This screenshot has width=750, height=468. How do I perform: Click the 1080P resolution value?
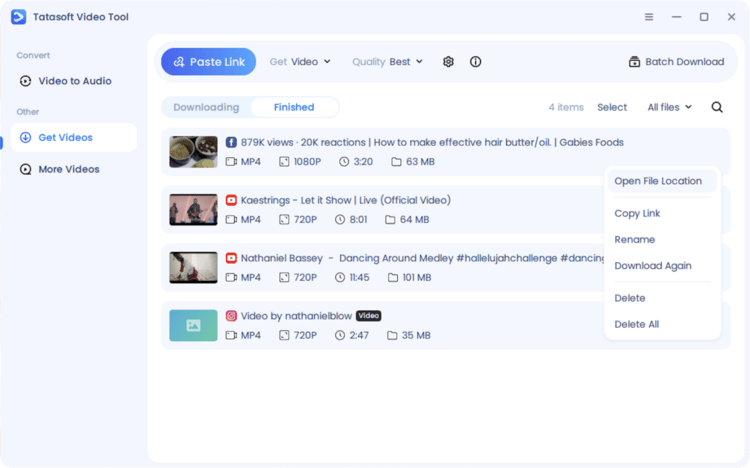(307, 162)
